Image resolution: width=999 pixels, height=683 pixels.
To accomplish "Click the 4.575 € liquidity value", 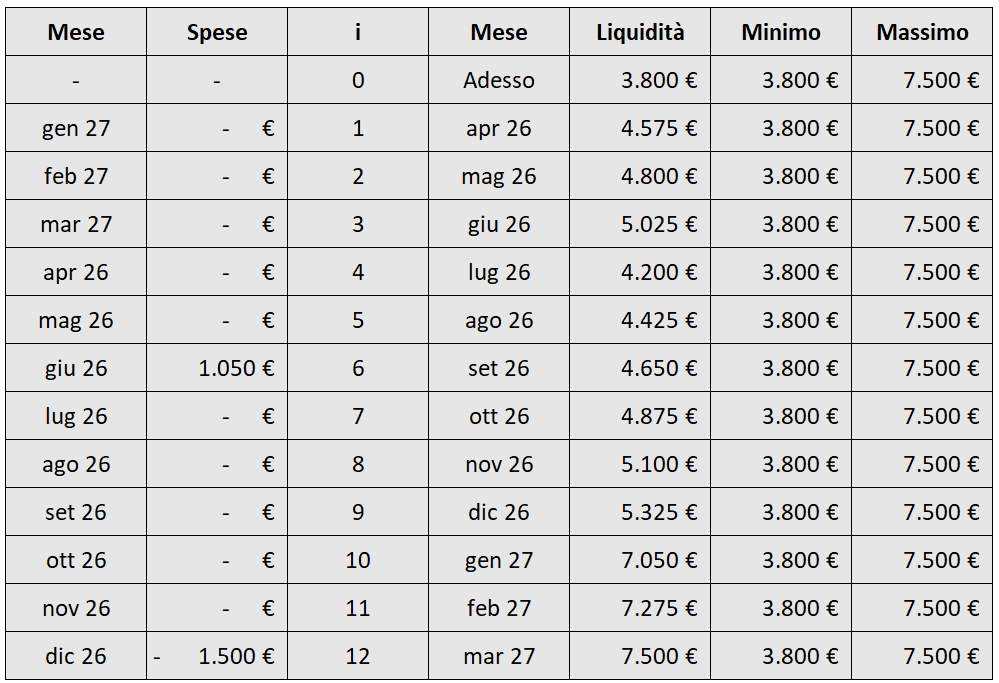I will click(x=658, y=128).
